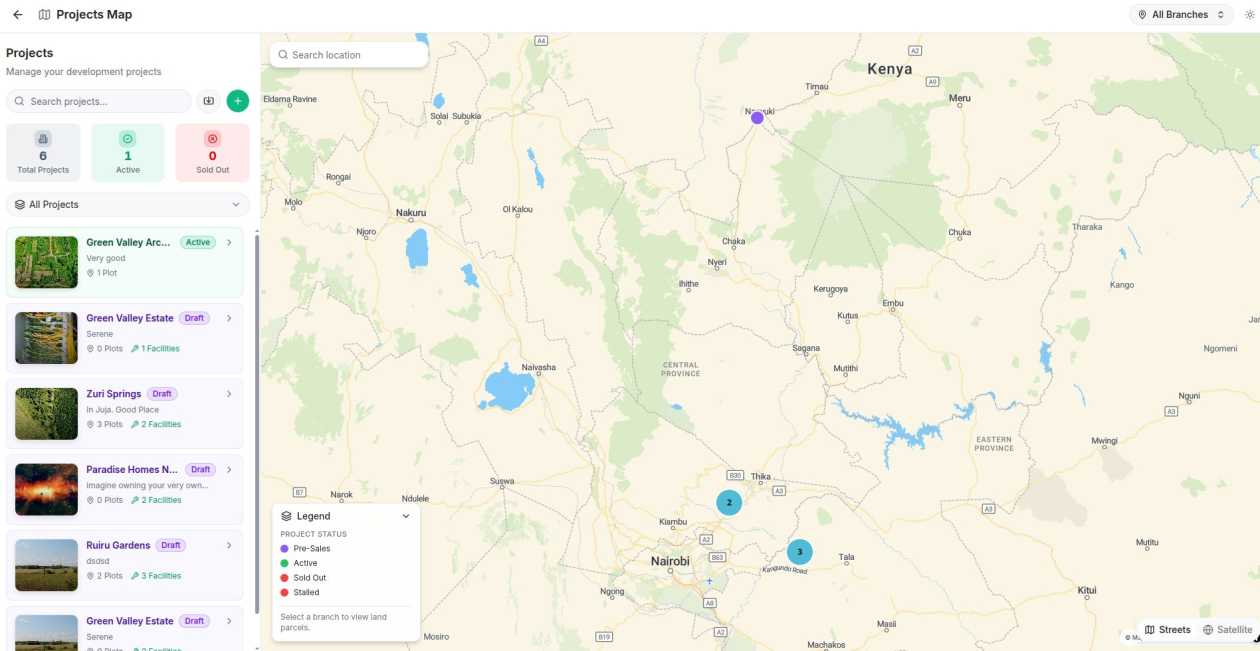
Task: Open Paradise Homes project chevron
Action: point(229,469)
